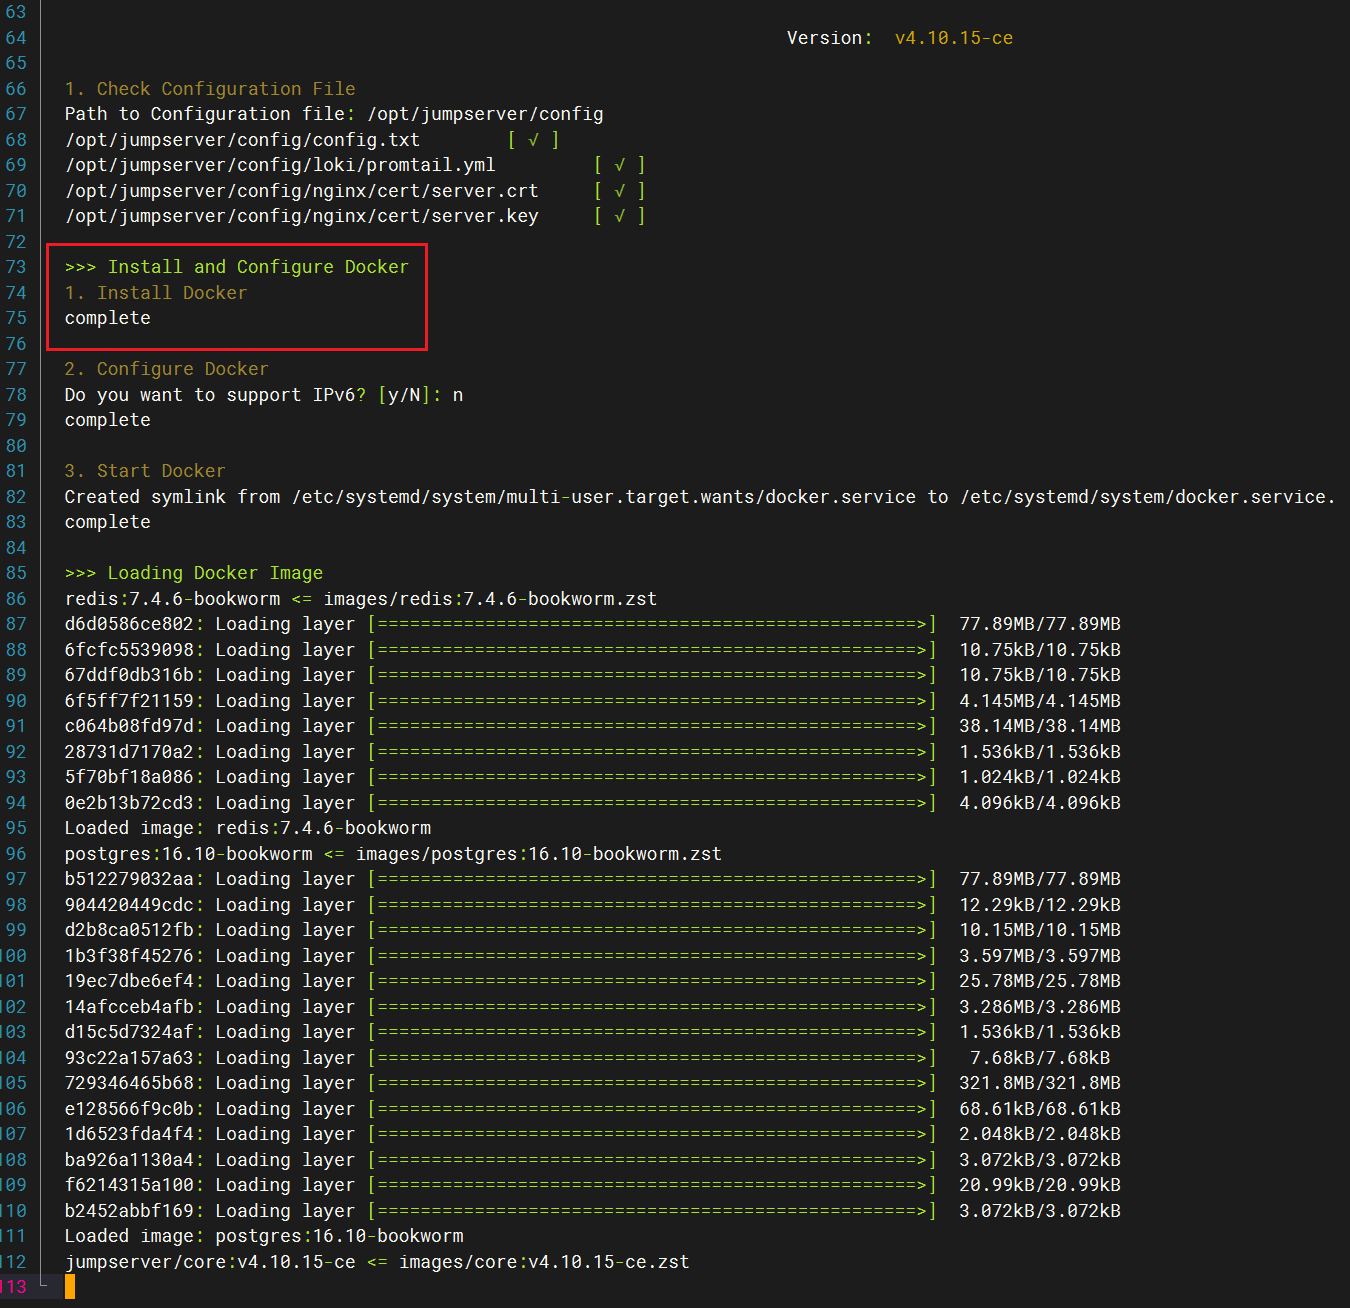This screenshot has height=1308, width=1350.
Task: Click layer ID 67ddf0db316b
Action: pos(129,675)
